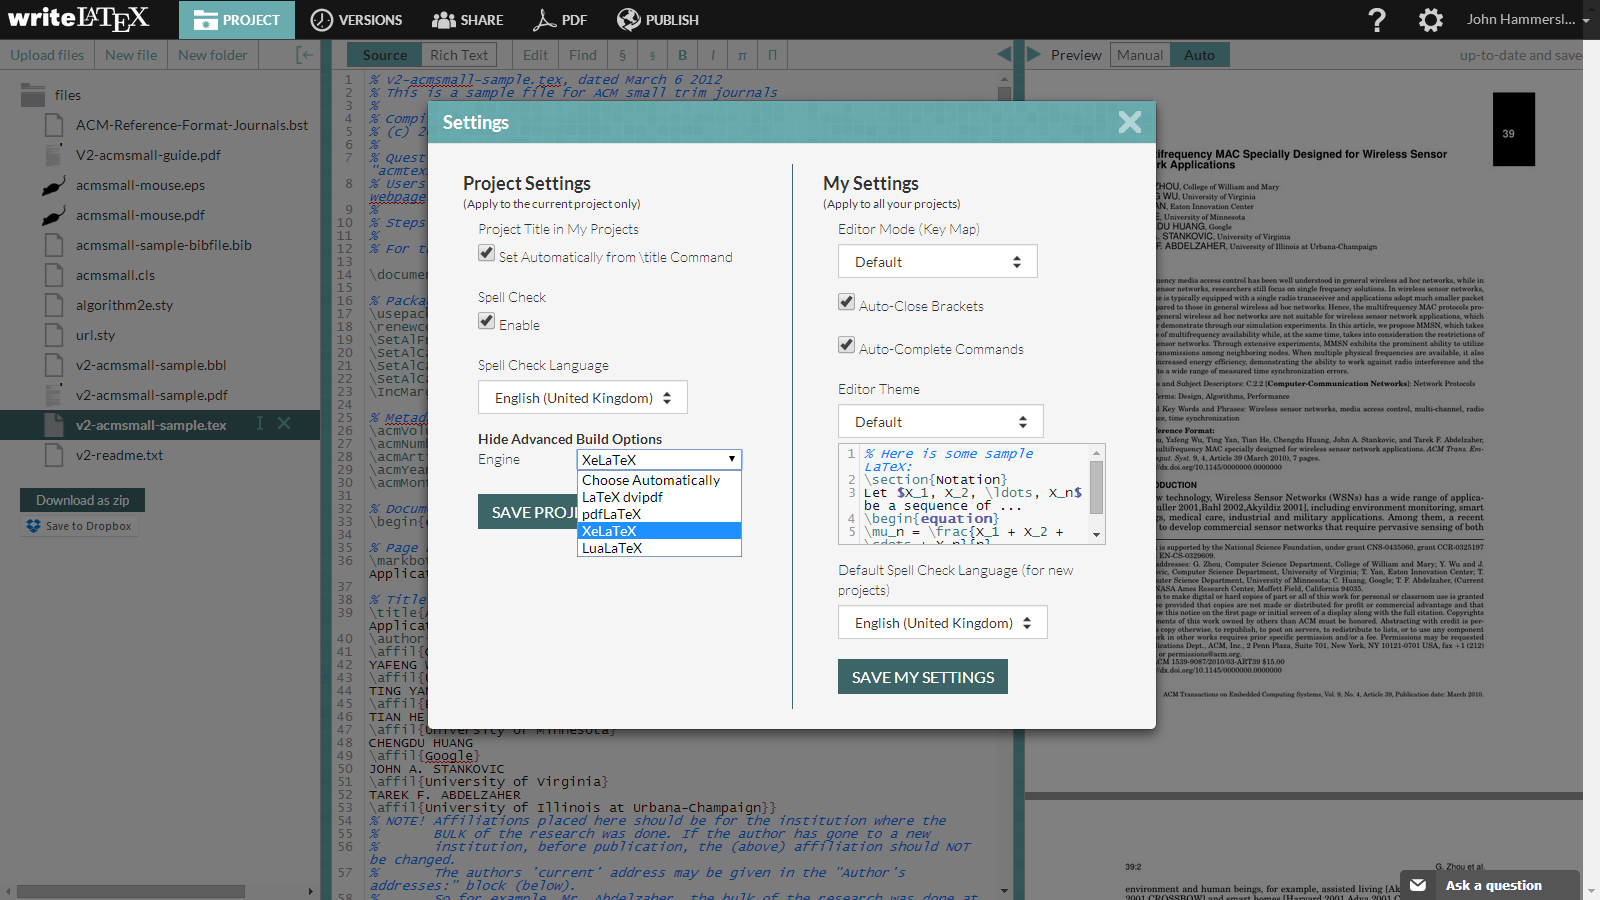
Task: Click the Bold B toolbar button
Action: click(x=682, y=55)
